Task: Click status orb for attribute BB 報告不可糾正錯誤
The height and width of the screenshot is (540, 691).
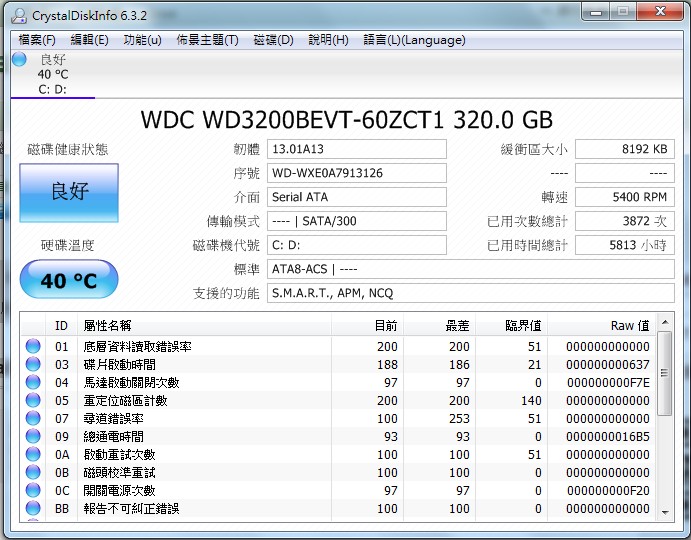Action: (x=33, y=508)
